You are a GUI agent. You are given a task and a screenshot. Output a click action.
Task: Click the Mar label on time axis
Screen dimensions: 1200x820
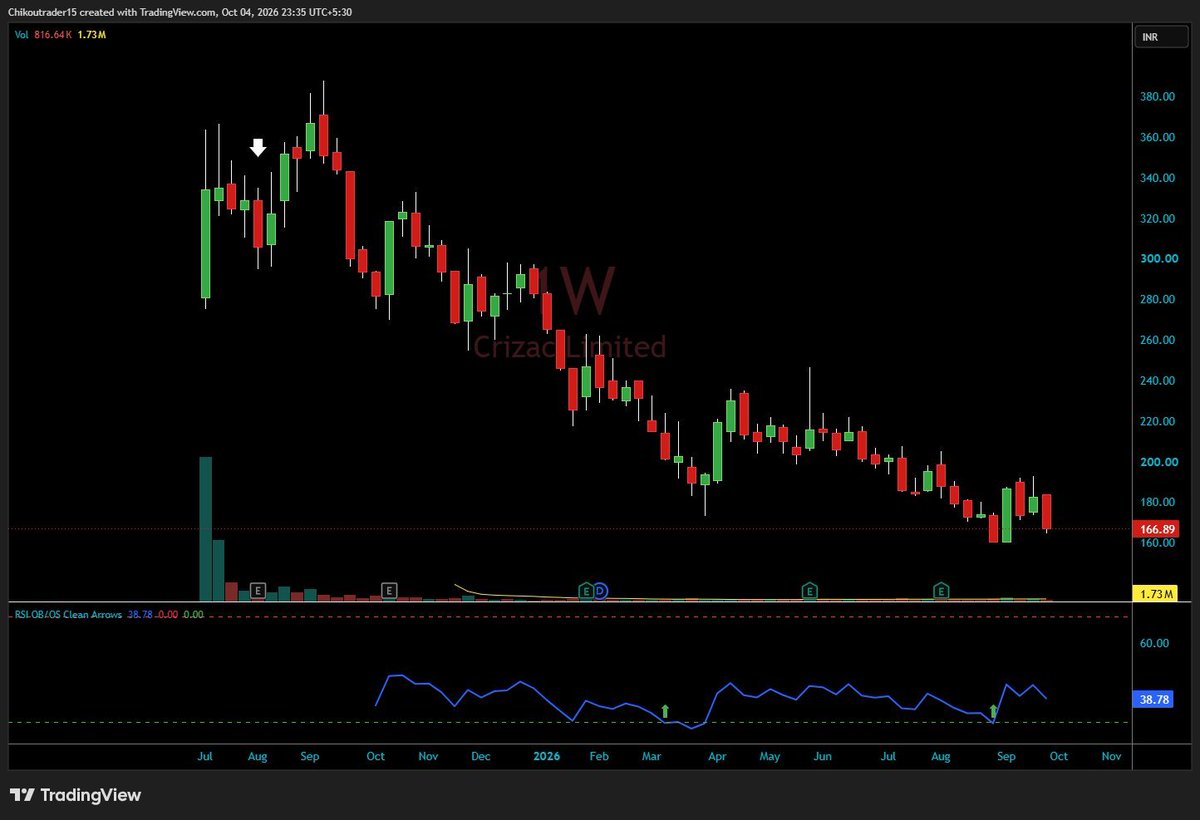[x=652, y=757]
